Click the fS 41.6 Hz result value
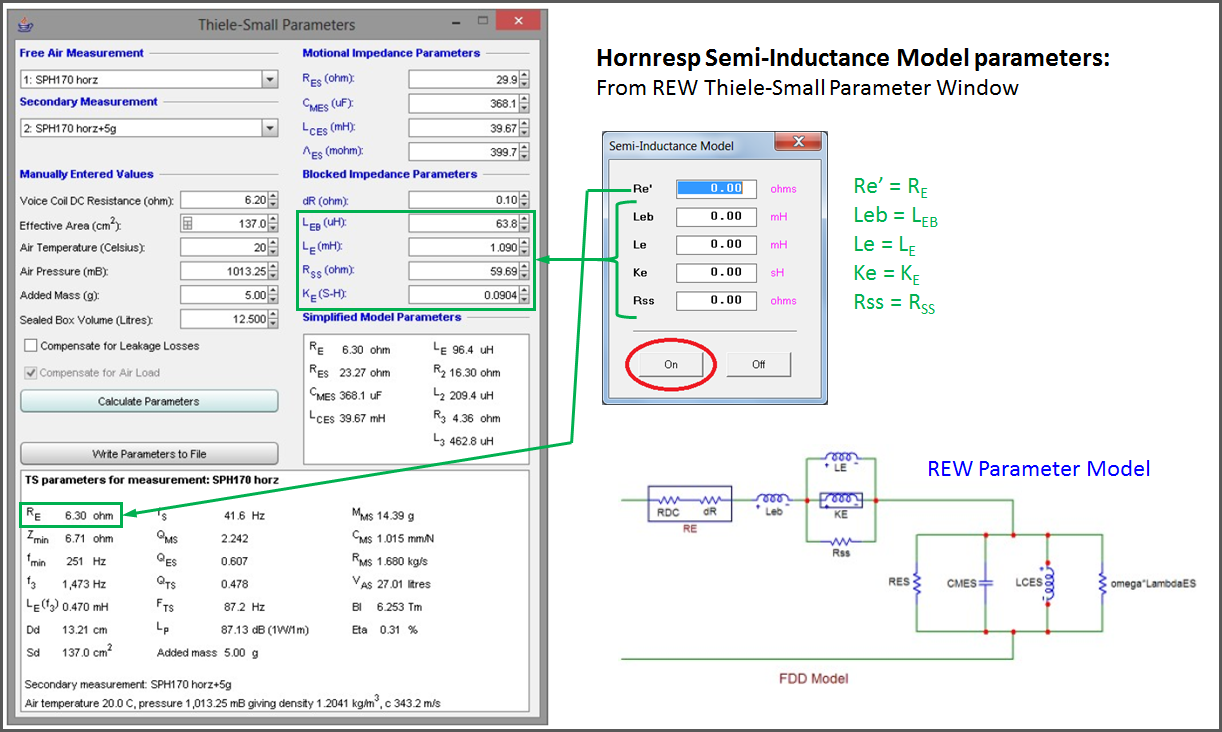The width and height of the screenshot is (1222, 732). pos(244,515)
